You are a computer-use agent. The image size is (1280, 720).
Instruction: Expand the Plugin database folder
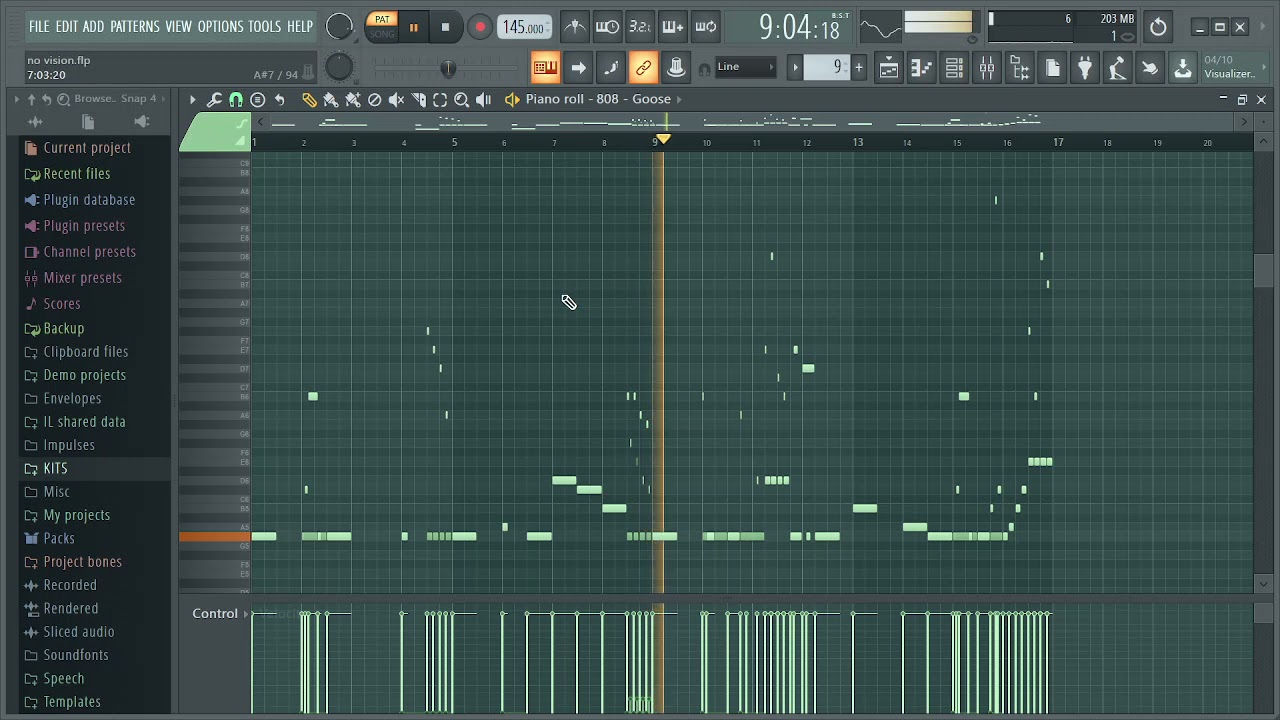[89, 200]
